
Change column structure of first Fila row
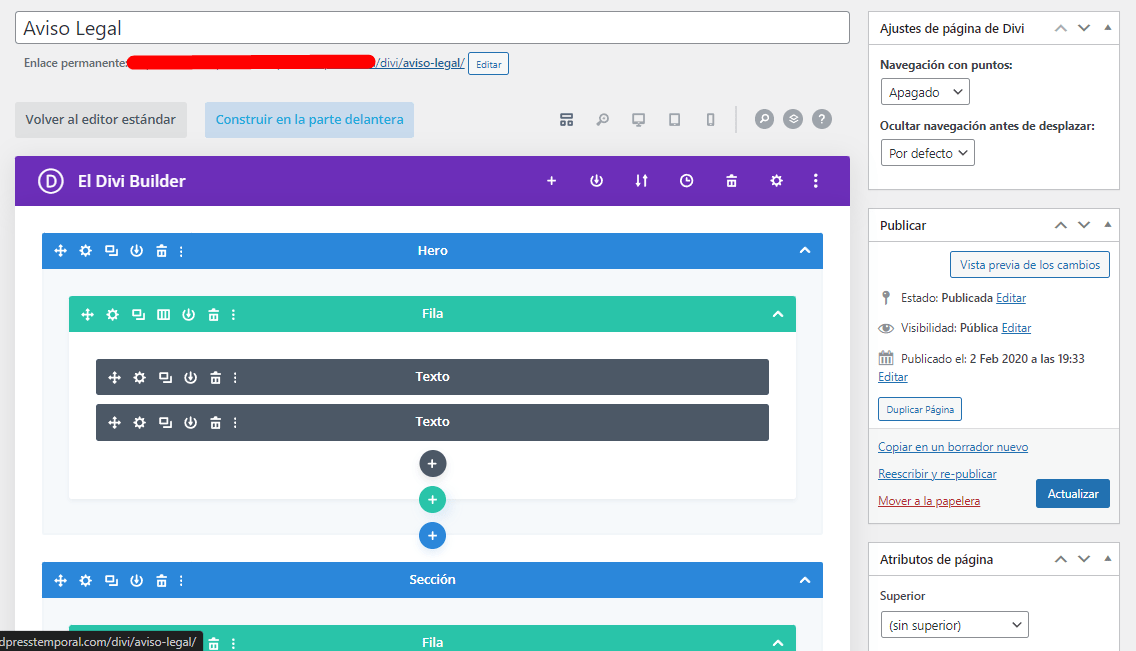pyautogui.click(x=164, y=314)
